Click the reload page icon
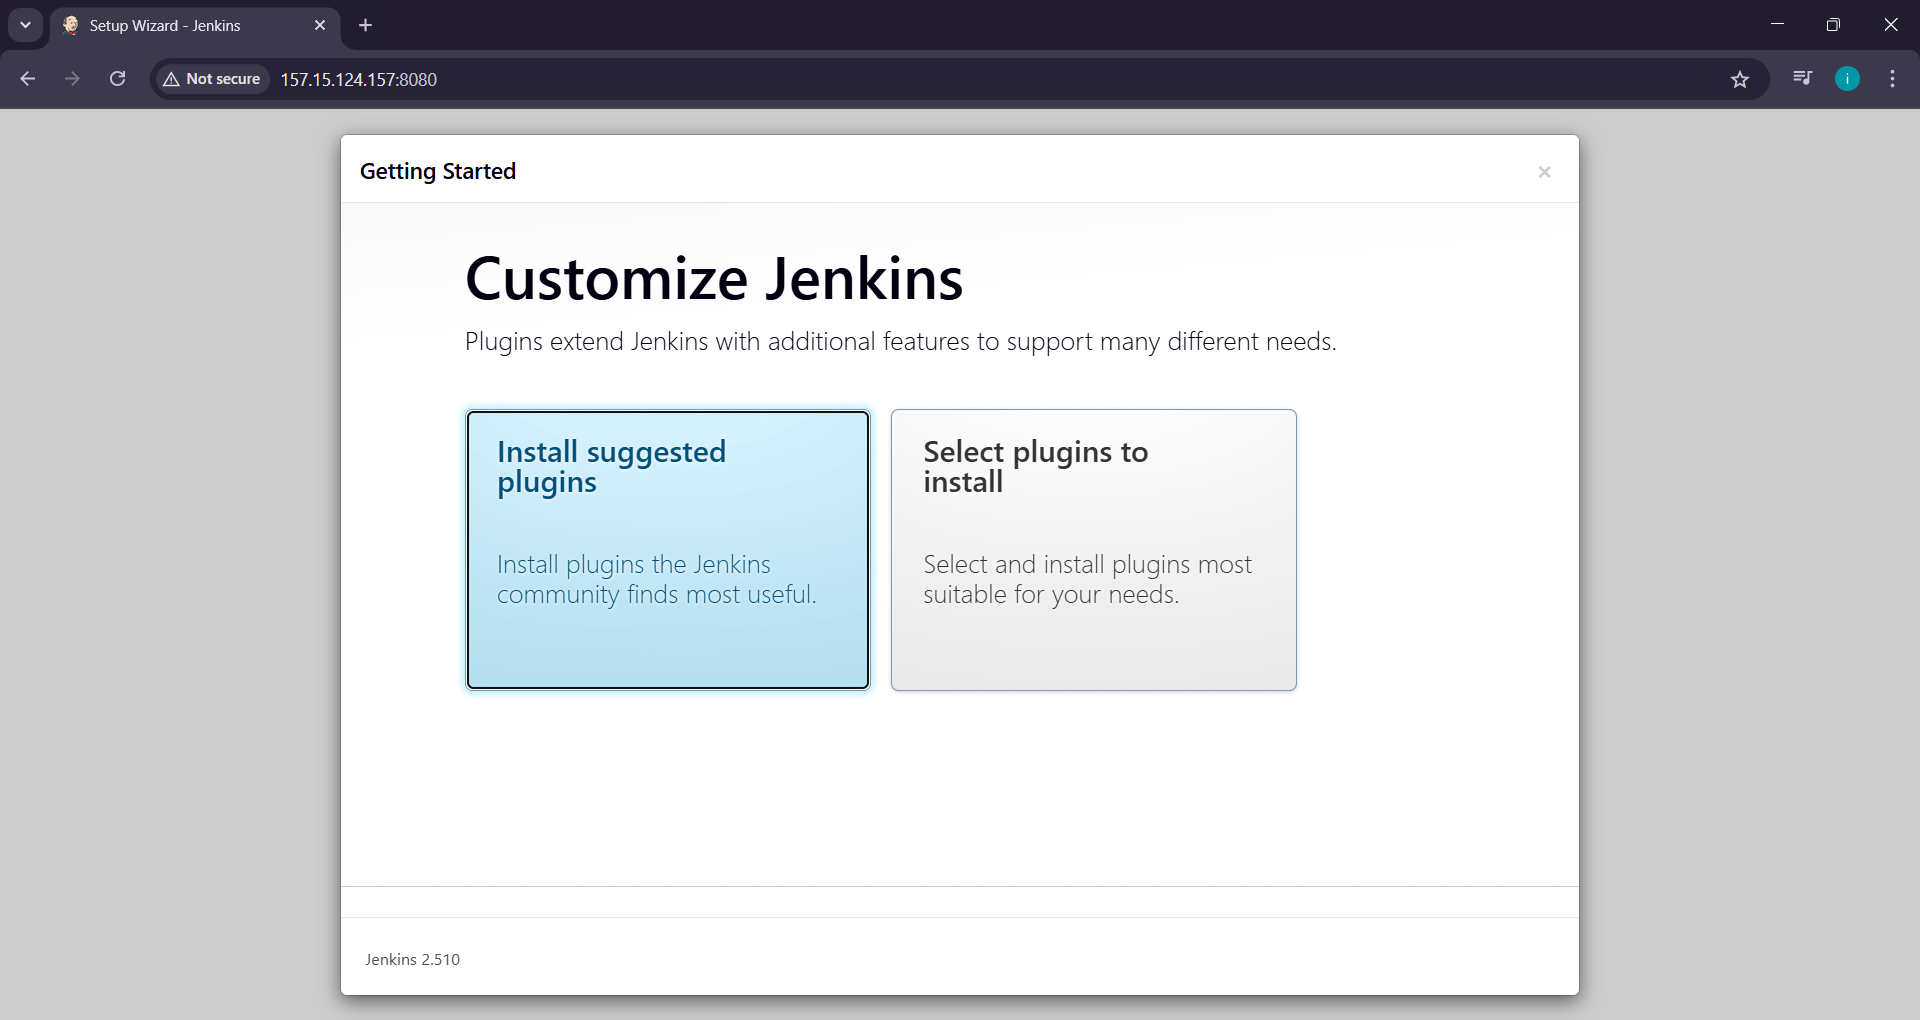Viewport: 1920px width, 1020px height. (117, 79)
